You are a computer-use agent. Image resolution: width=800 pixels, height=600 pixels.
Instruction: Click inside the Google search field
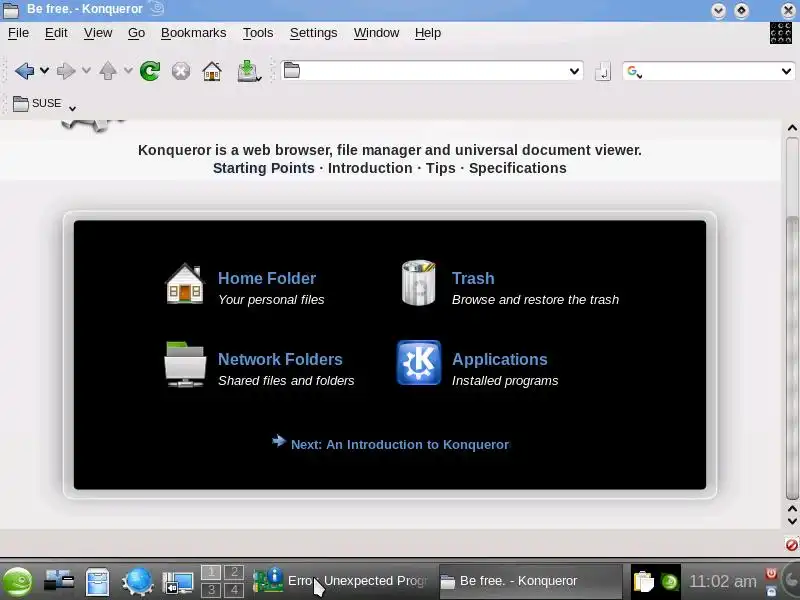[711, 71]
